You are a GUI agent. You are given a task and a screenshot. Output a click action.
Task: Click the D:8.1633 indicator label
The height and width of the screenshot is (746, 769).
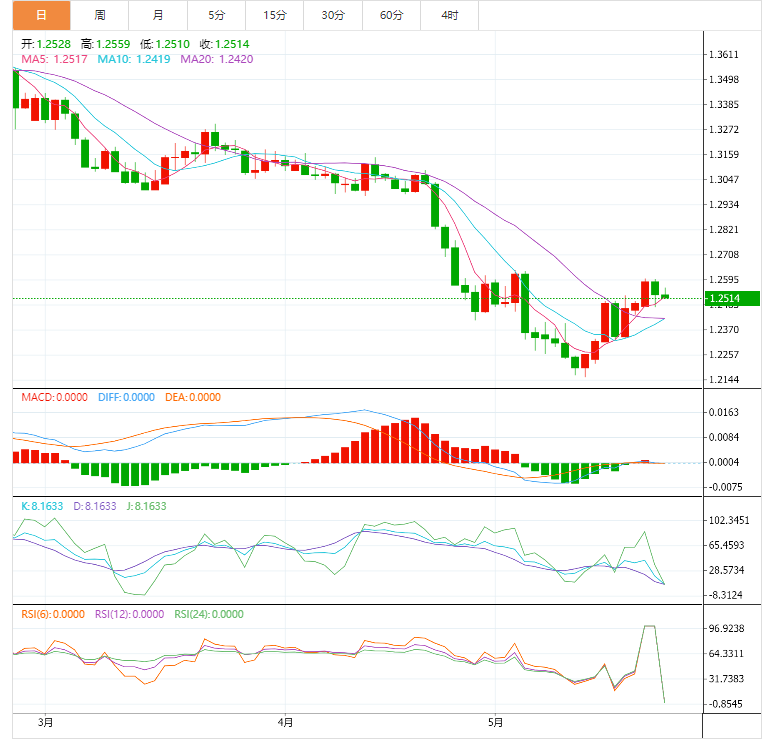[95, 506]
